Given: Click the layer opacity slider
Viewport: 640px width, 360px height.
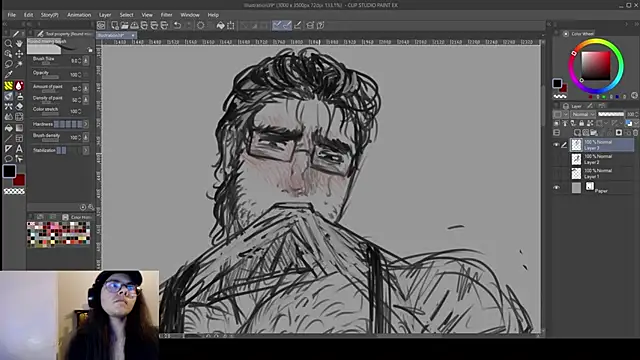Looking at the screenshot, I should 611,114.
